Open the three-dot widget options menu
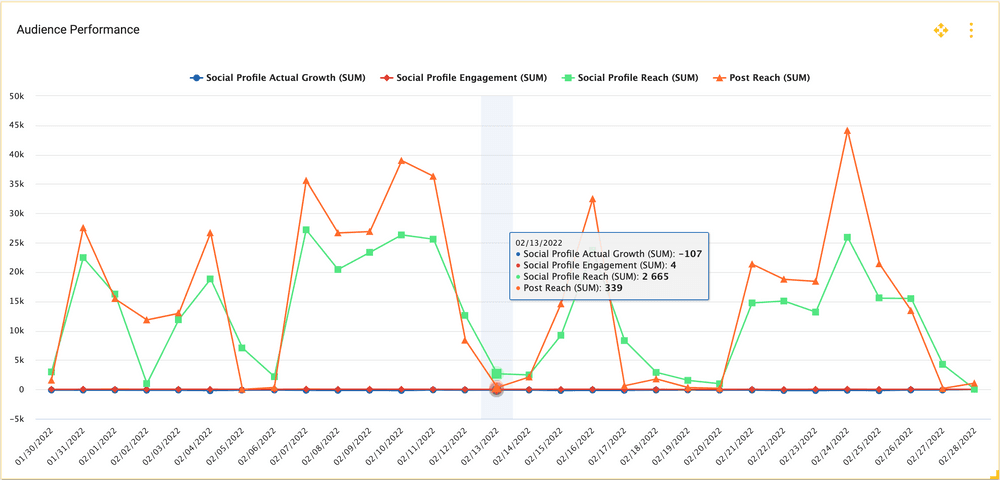This screenshot has width=1000, height=480. [x=970, y=31]
